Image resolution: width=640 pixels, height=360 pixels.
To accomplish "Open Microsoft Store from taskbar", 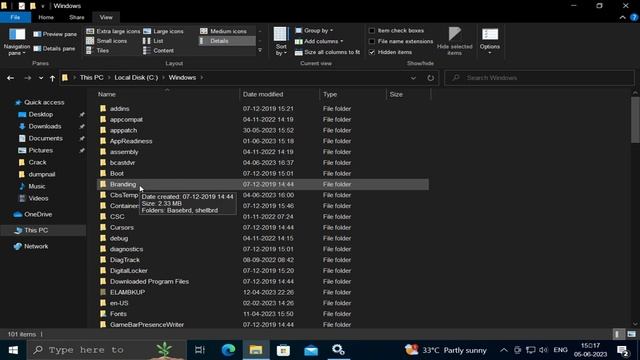I will pos(283,350).
